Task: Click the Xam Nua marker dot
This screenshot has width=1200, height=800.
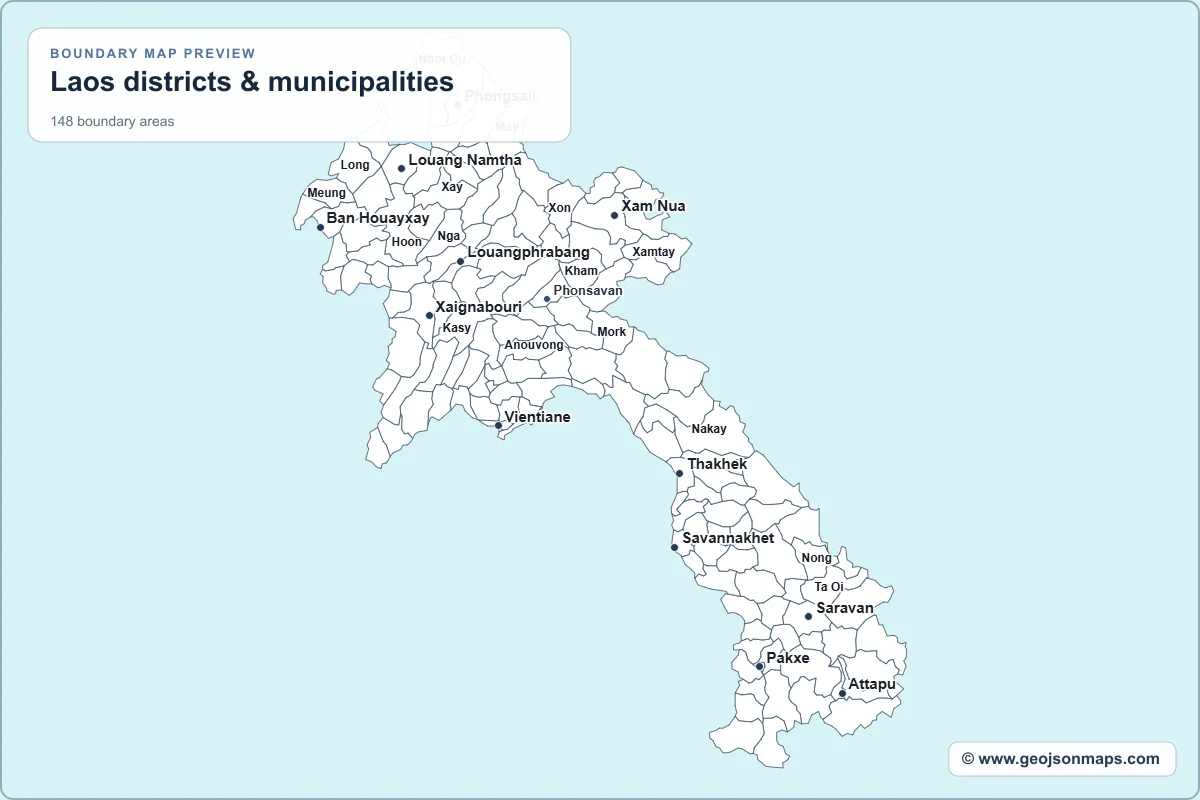Action: coord(615,215)
